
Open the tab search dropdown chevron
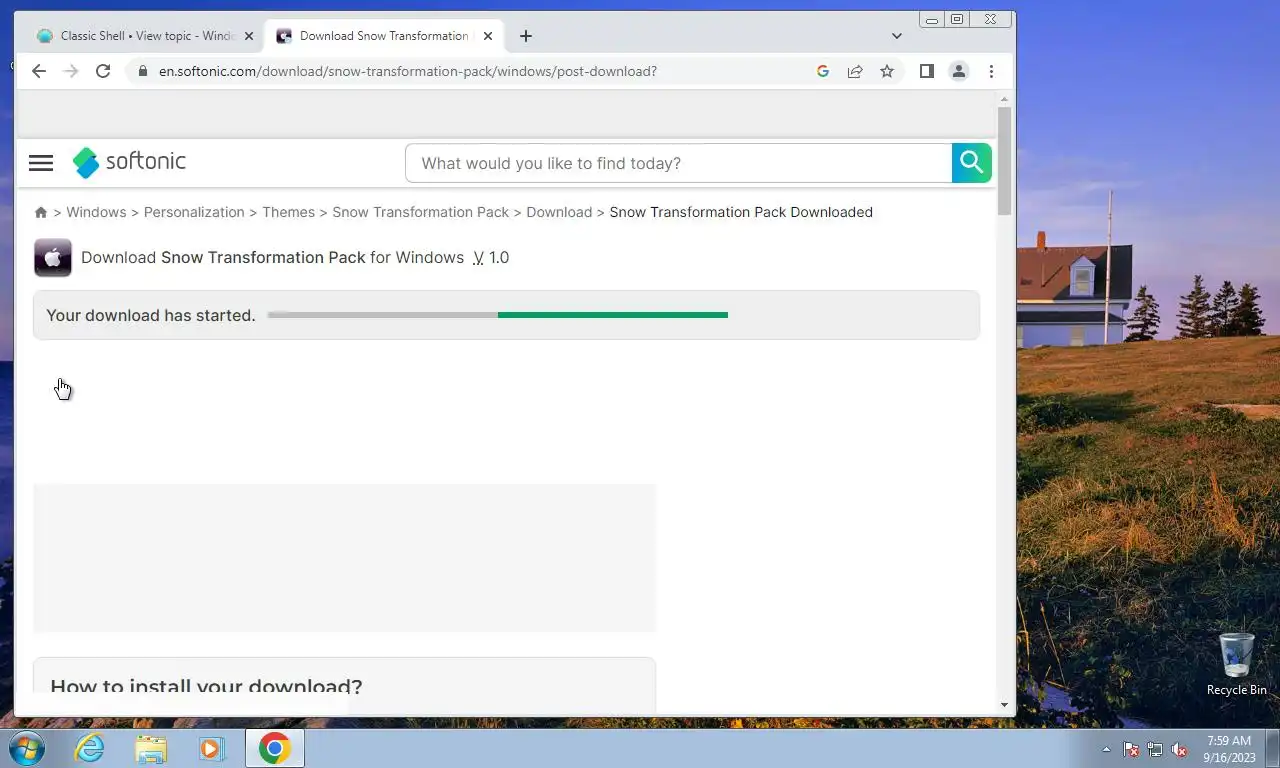pyautogui.click(x=897, y=36)
